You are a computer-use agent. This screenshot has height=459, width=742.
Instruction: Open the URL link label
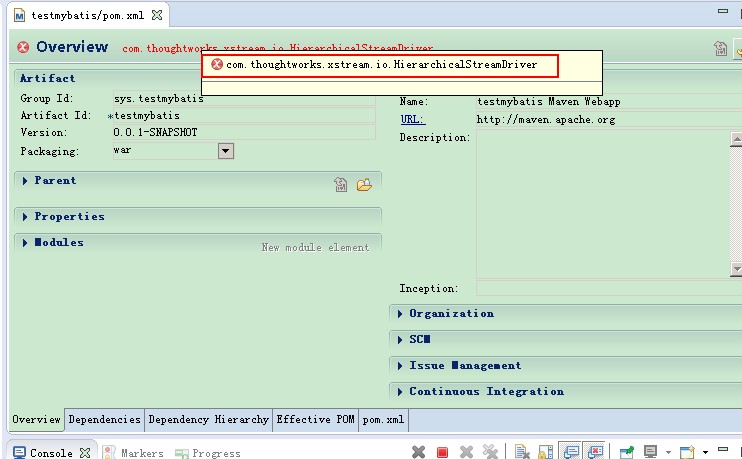coord(413,119)
